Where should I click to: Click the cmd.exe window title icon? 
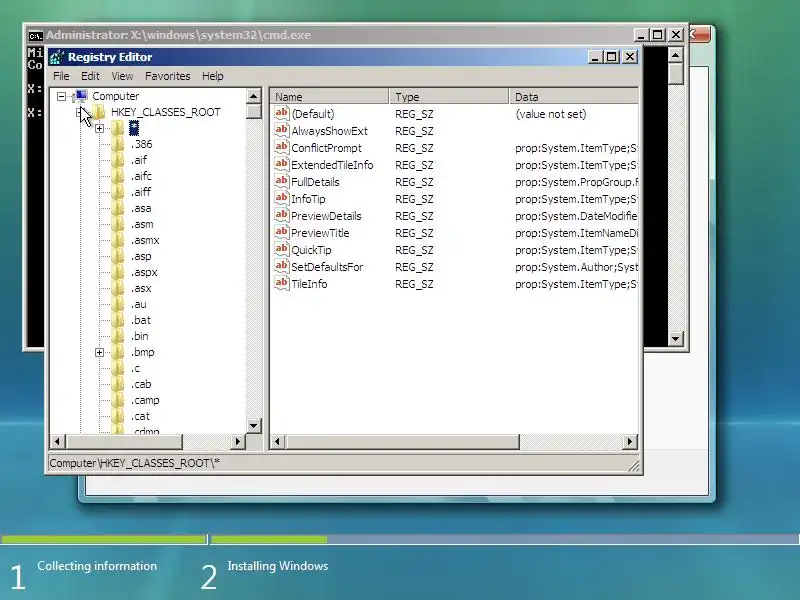click(x=35, y=35)
